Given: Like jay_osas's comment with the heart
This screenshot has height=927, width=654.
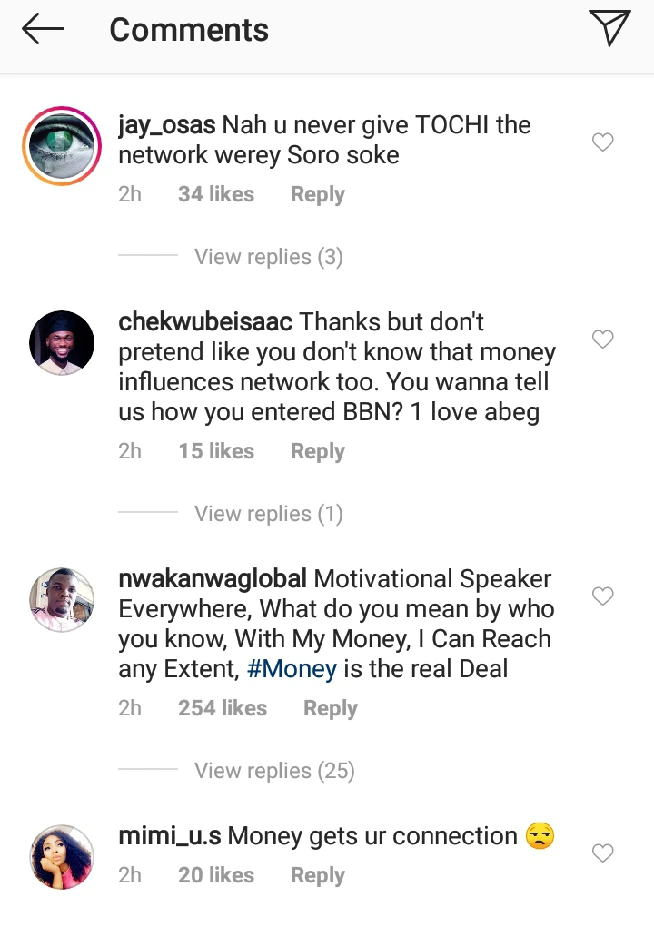Looking at the screenshot, I should coord(602,143).
